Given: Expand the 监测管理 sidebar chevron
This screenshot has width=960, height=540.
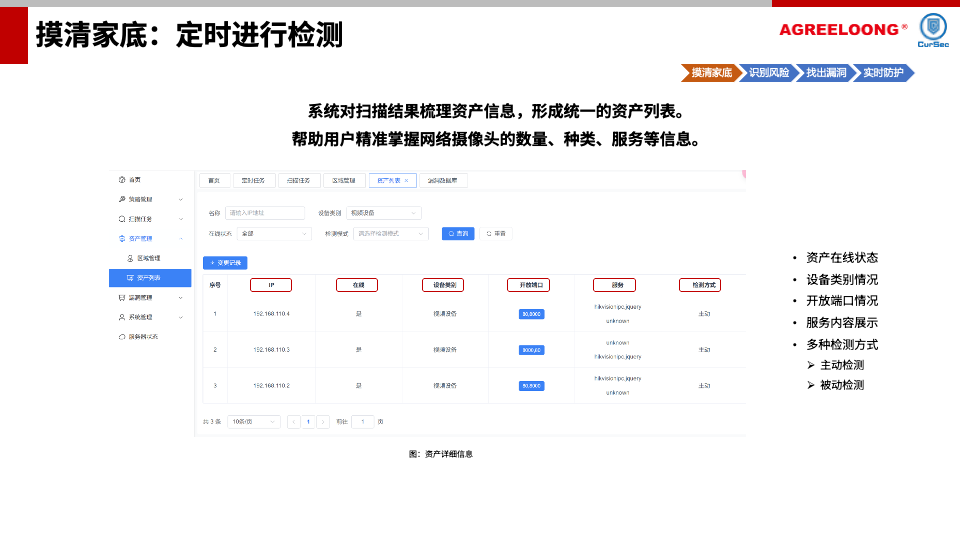Looking at the screenshot, I should [181, 298].
